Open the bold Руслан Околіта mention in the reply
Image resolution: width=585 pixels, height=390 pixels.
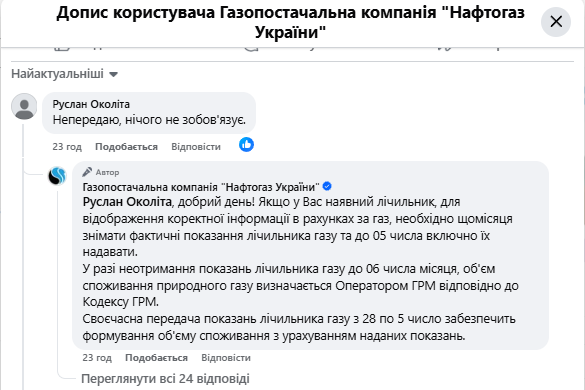point(127,202)
